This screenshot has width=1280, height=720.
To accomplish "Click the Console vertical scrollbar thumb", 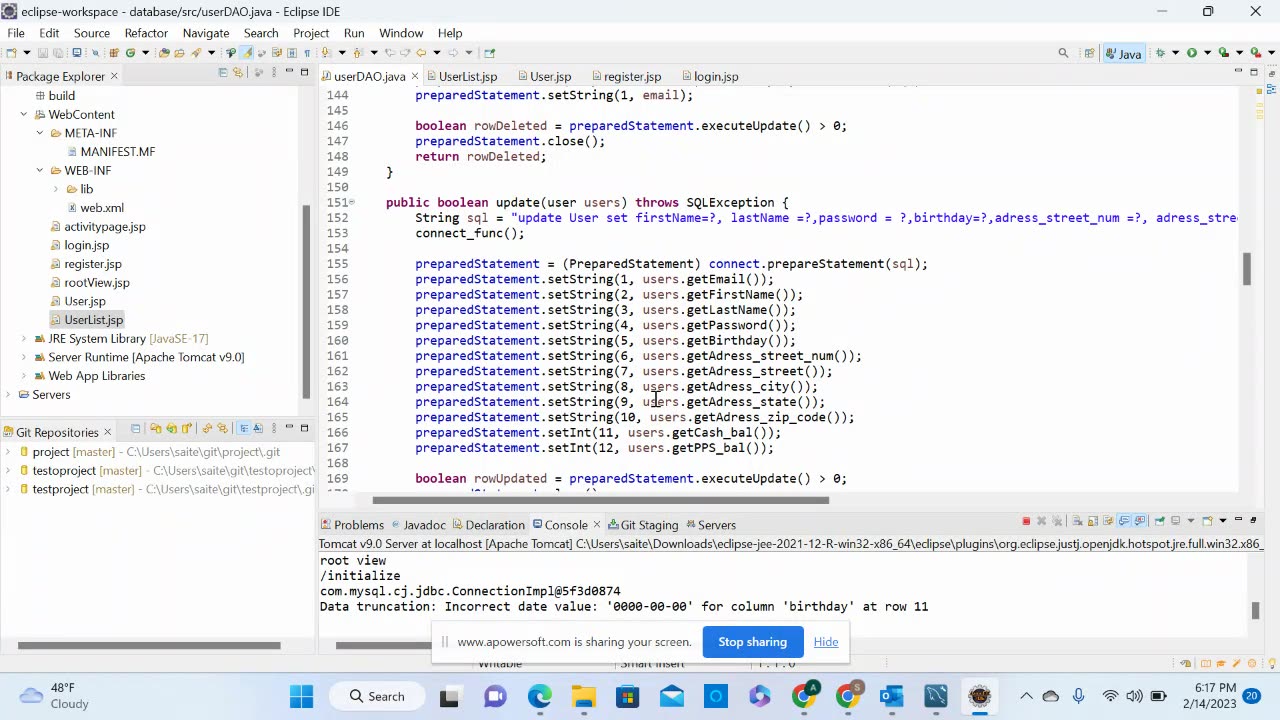I will pos(1254,609).
